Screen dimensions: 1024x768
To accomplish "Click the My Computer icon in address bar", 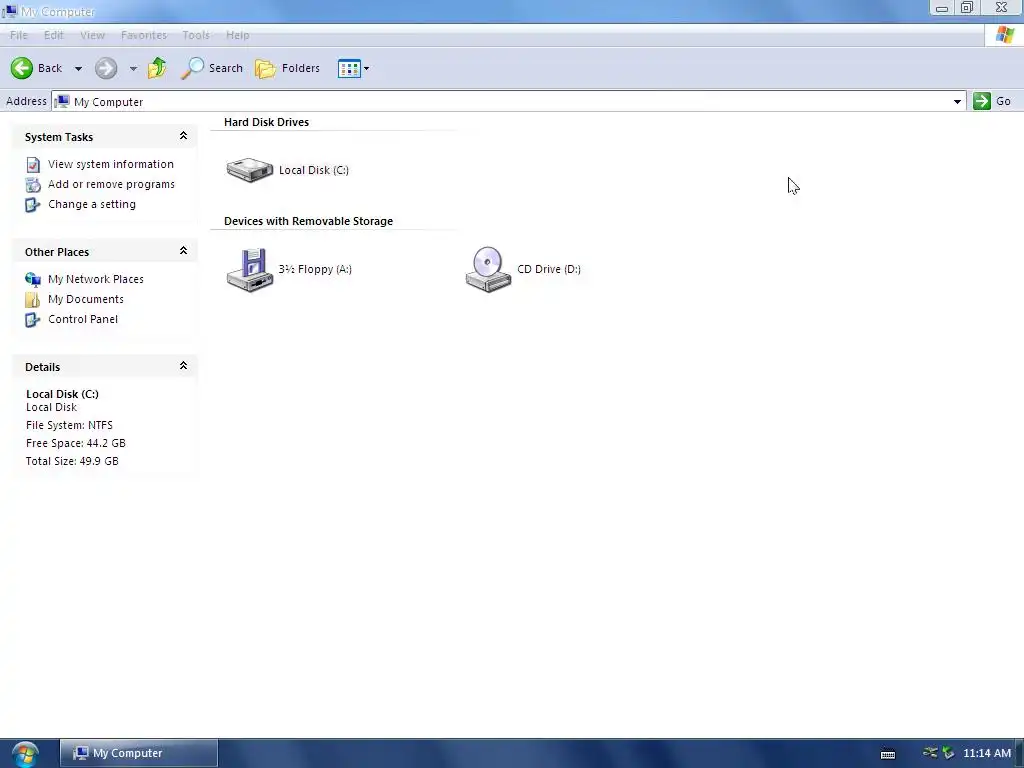I will click(62, 101).
